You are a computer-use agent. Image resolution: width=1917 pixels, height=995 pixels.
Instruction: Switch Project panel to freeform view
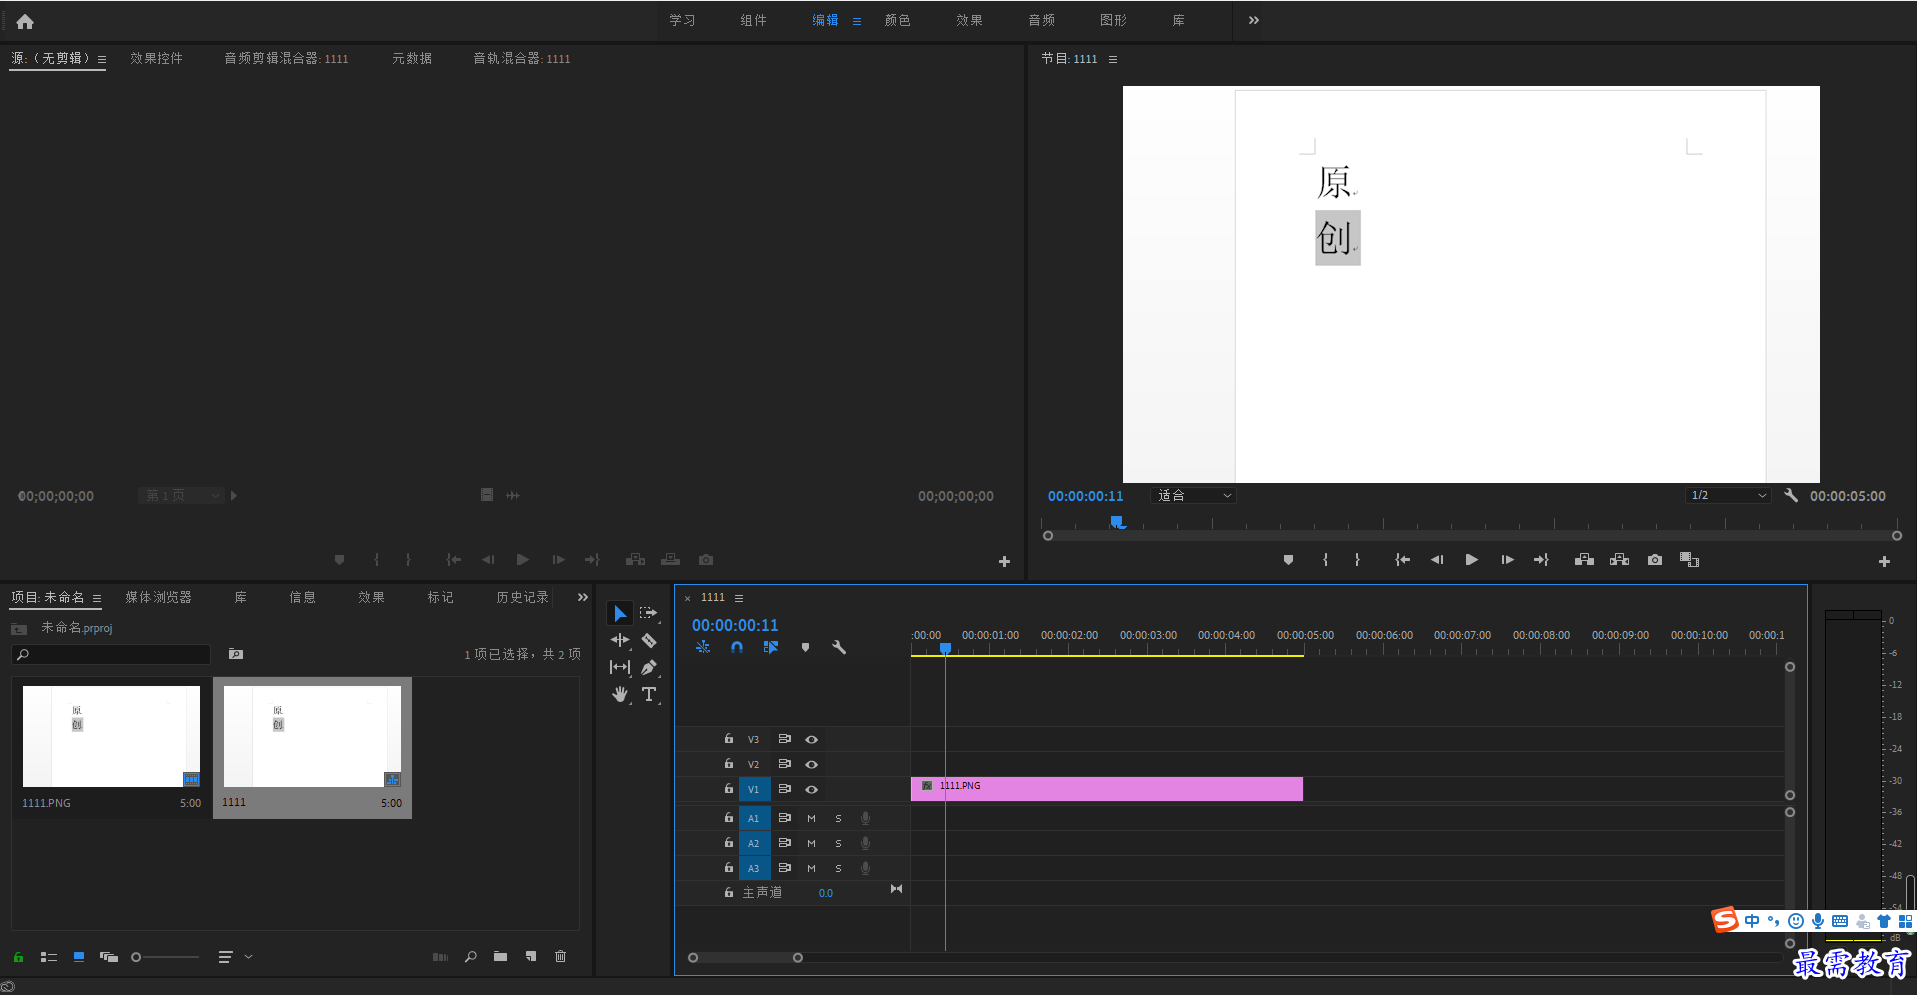[109, 957]
